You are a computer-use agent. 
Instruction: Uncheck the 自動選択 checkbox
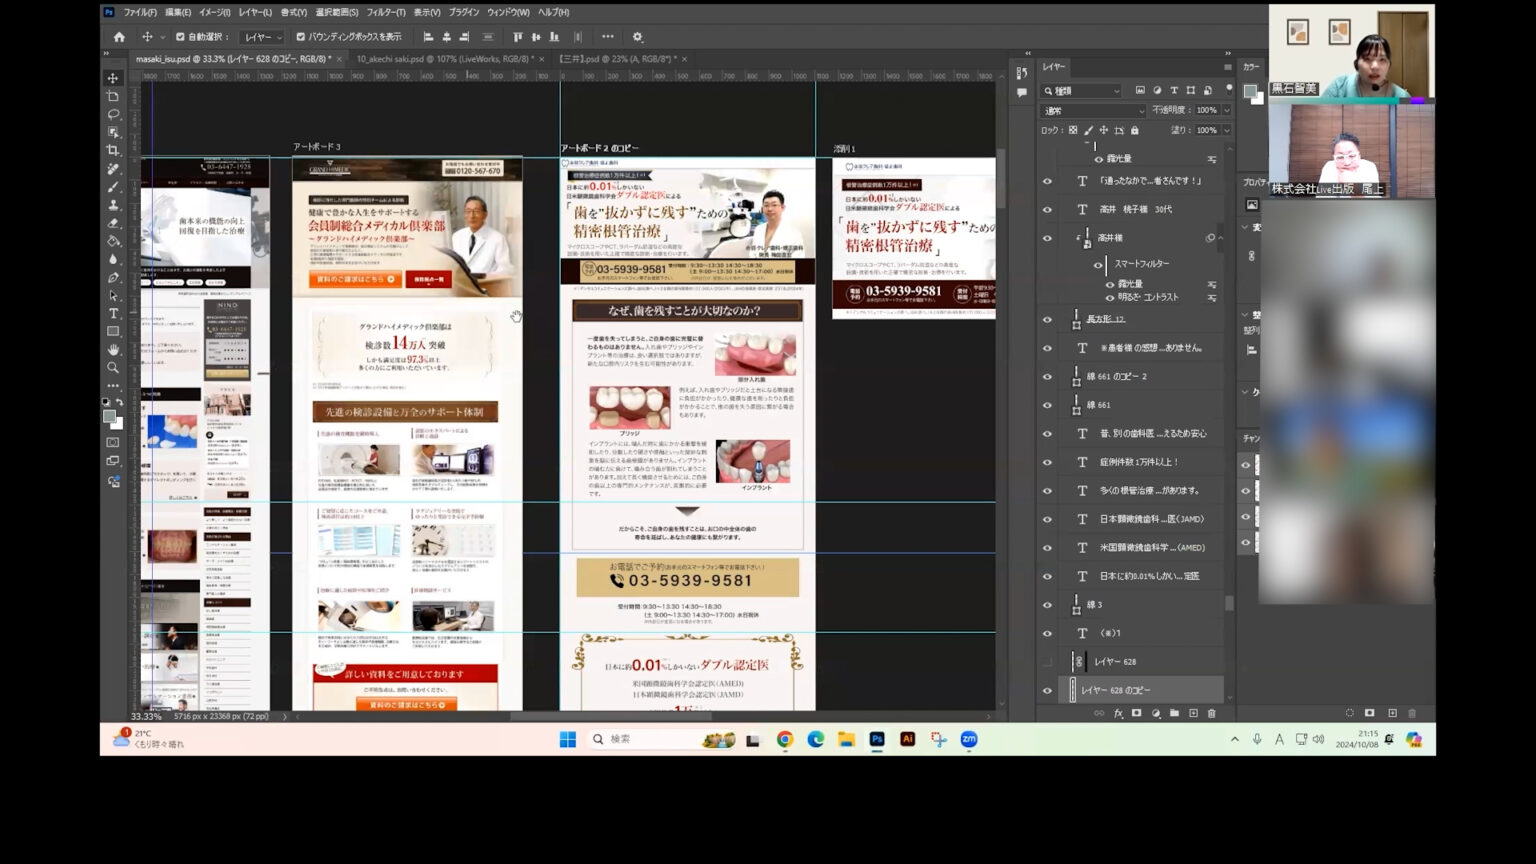(x=180, y=37)
